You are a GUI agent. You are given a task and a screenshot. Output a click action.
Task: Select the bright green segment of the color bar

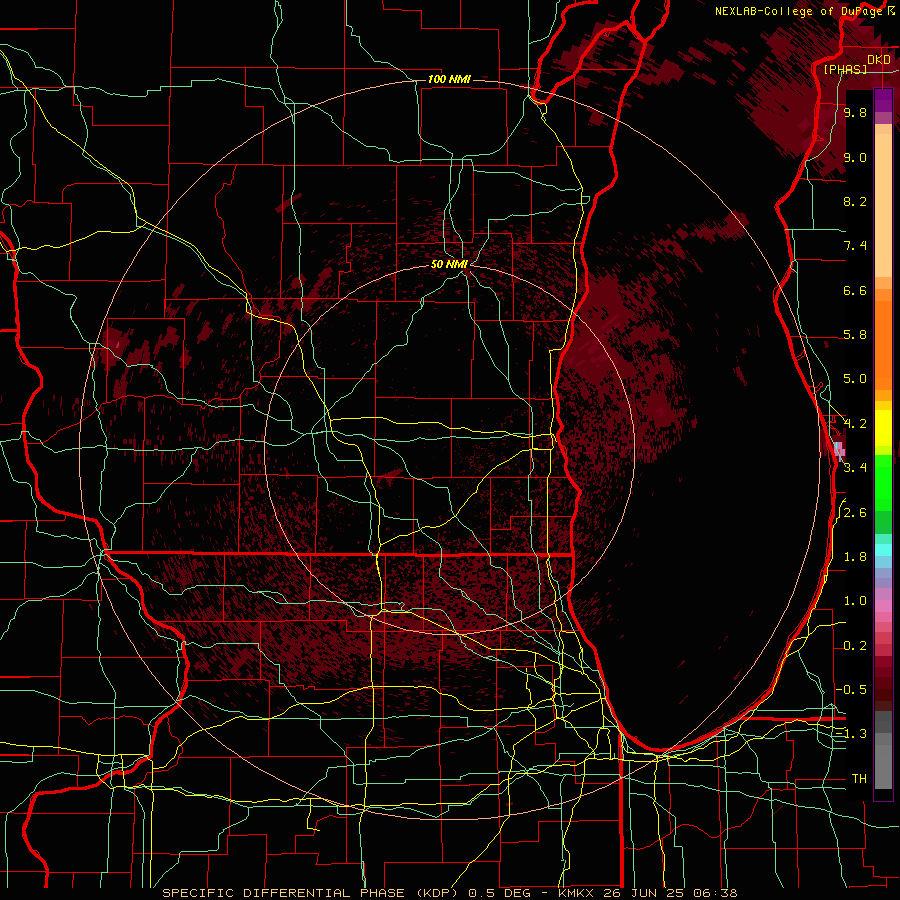tap(883, 482)
